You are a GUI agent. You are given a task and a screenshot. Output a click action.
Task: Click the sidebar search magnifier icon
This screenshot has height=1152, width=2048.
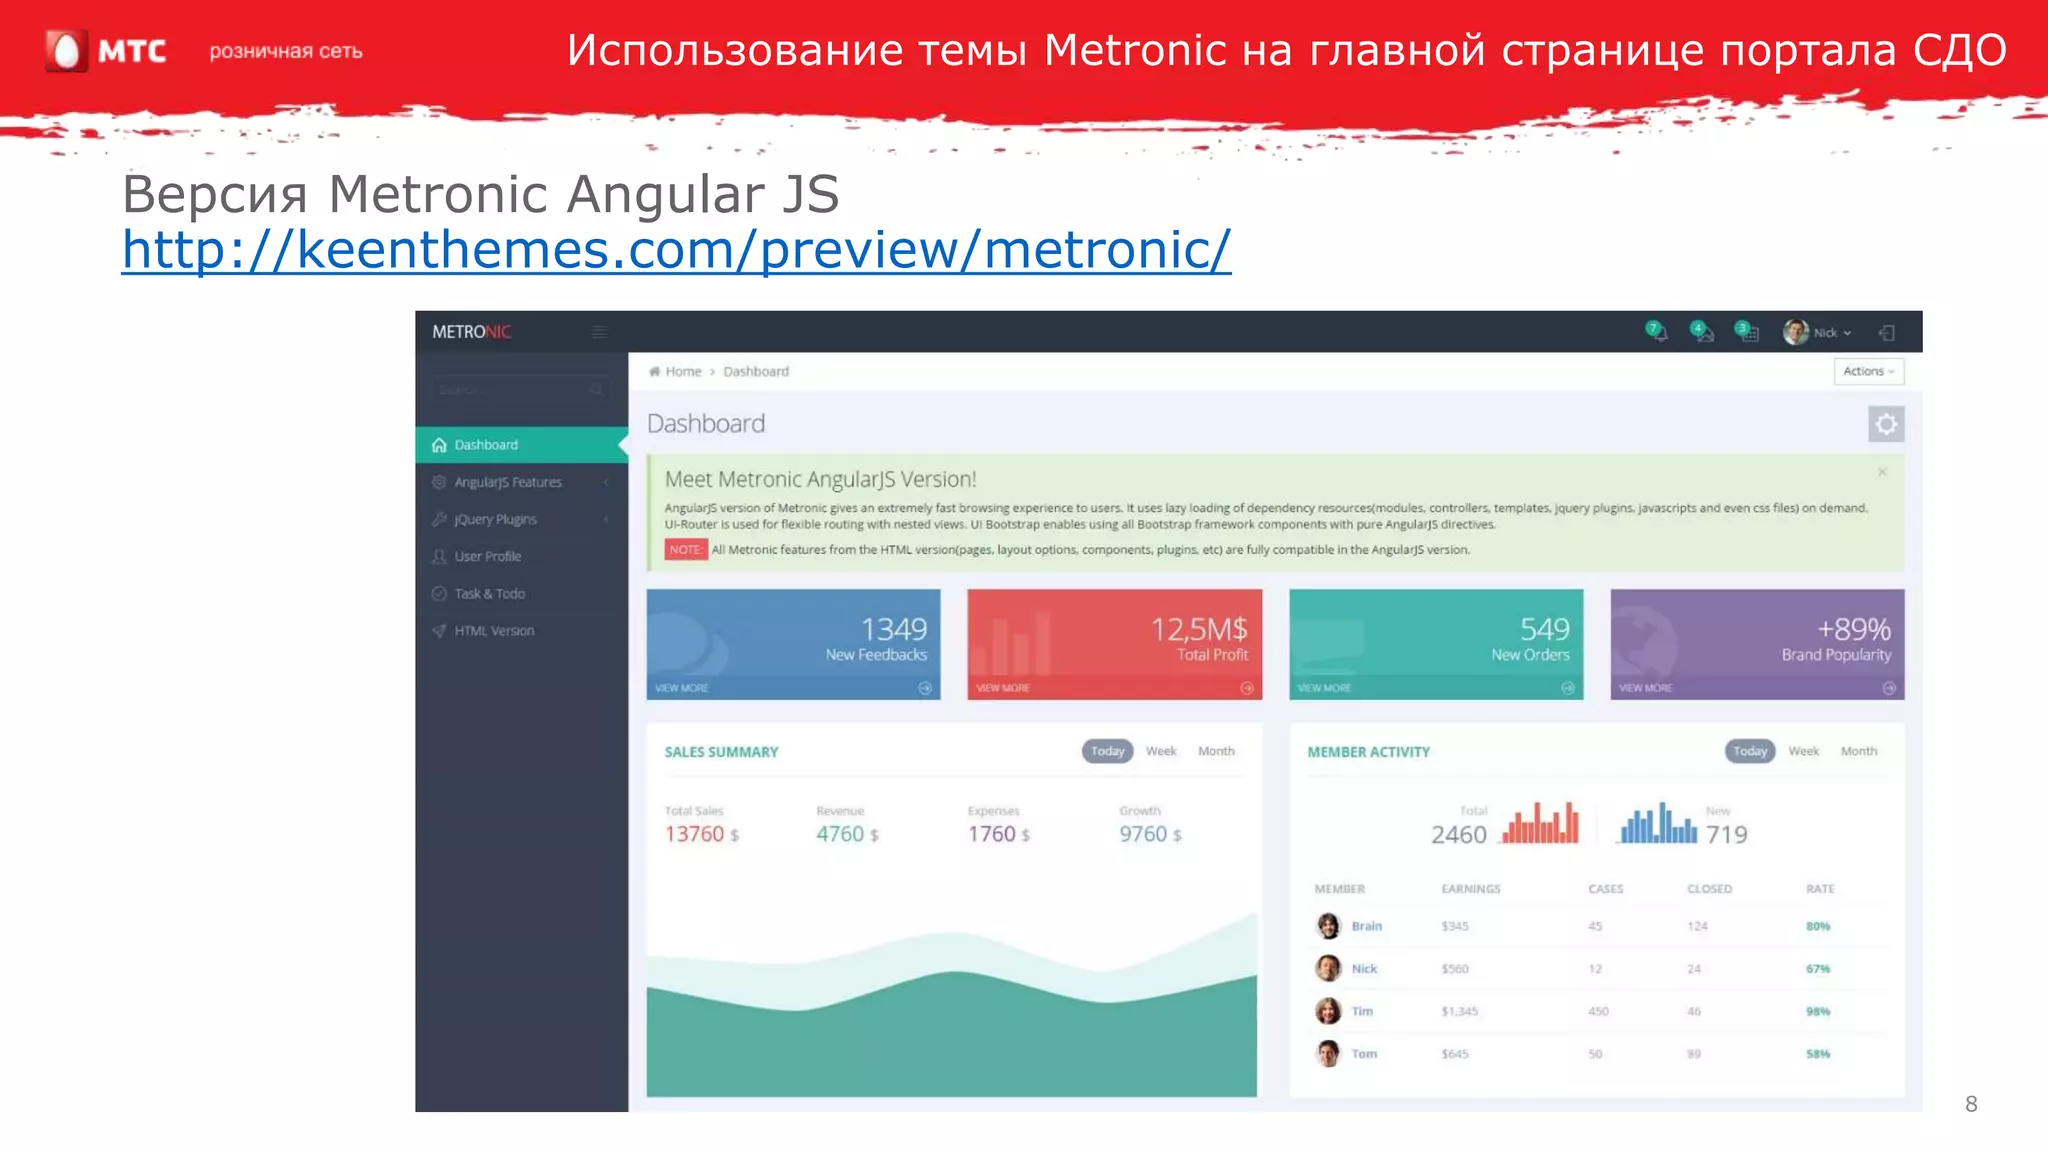[x=597, y=389]
